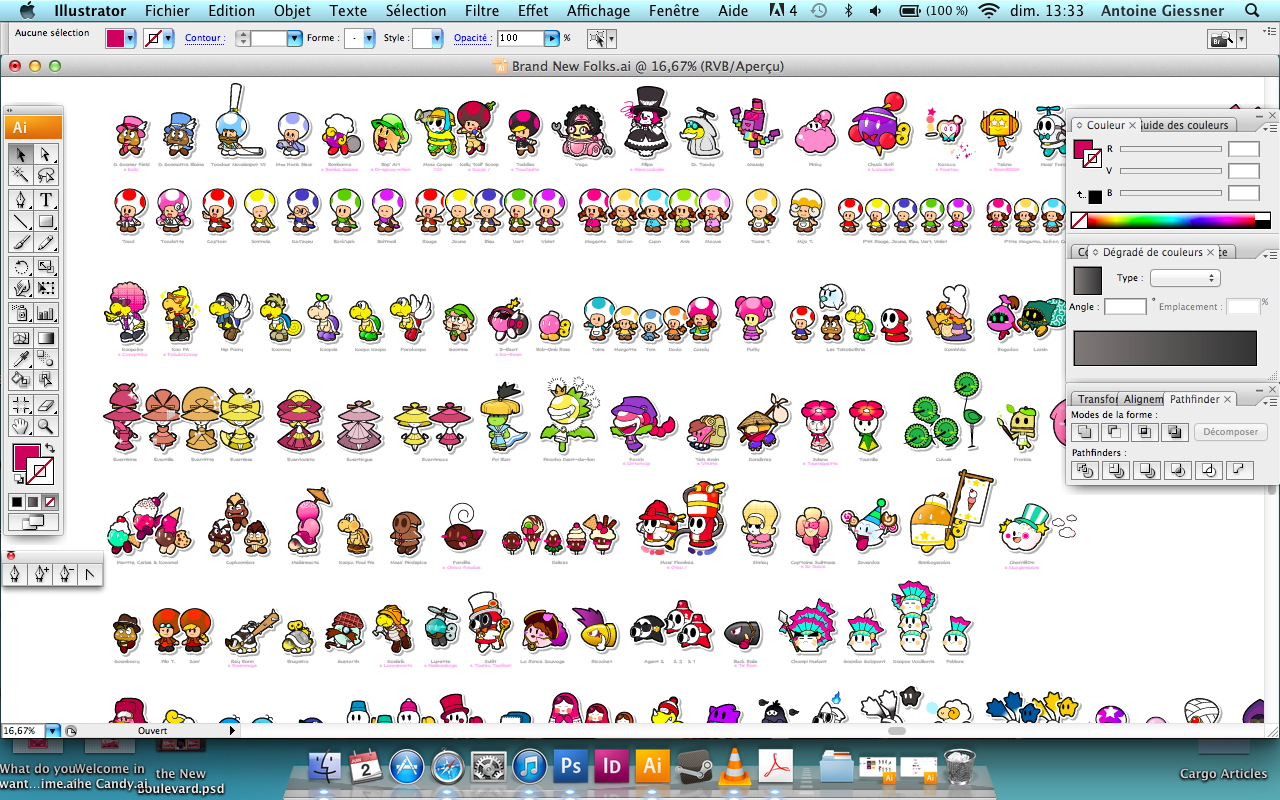Click the Décomposer button
The width and height of the screenshot is (1280, 800).
click(1231, 432)
